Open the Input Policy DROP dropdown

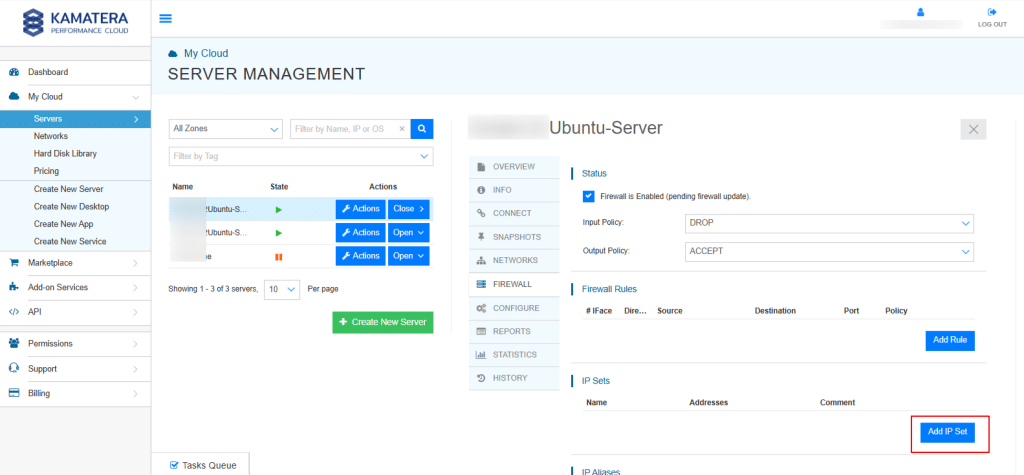pos(828,223)
